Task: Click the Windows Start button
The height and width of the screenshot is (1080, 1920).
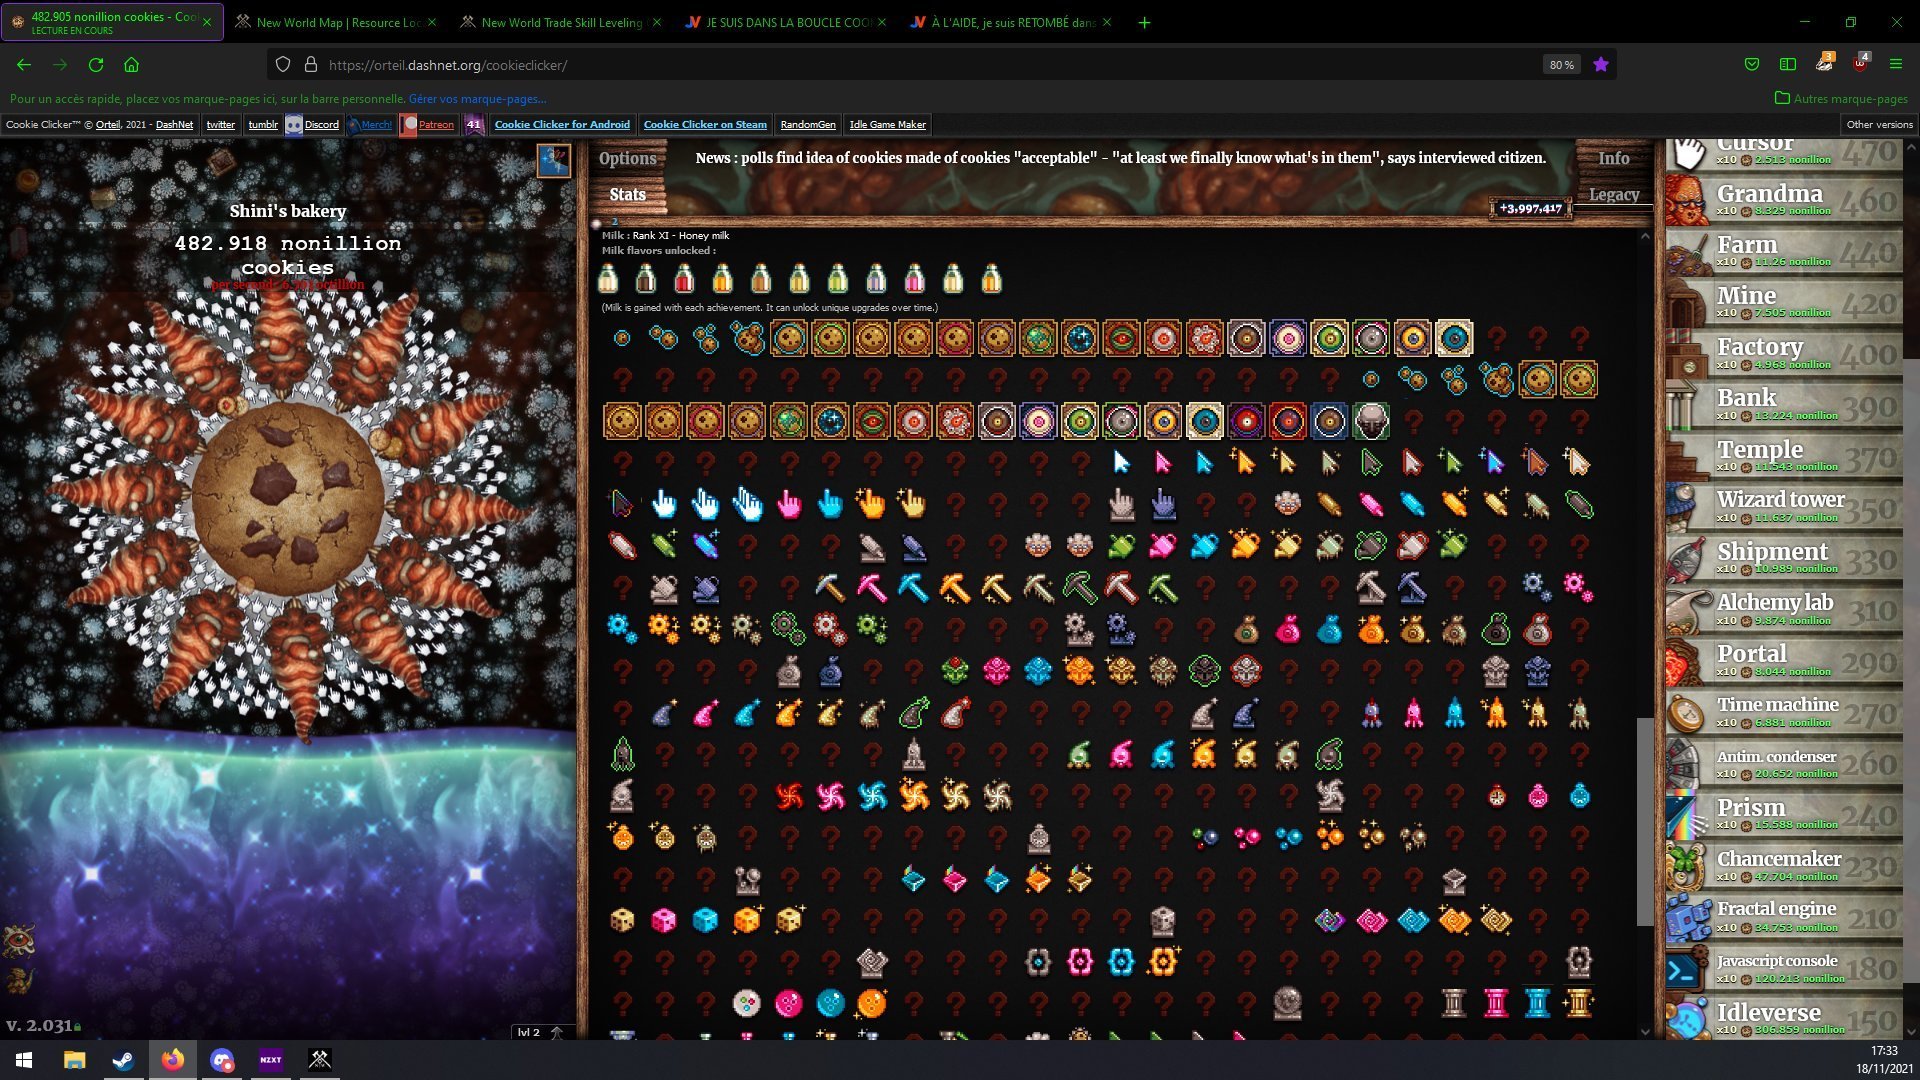Action: 25,1060
